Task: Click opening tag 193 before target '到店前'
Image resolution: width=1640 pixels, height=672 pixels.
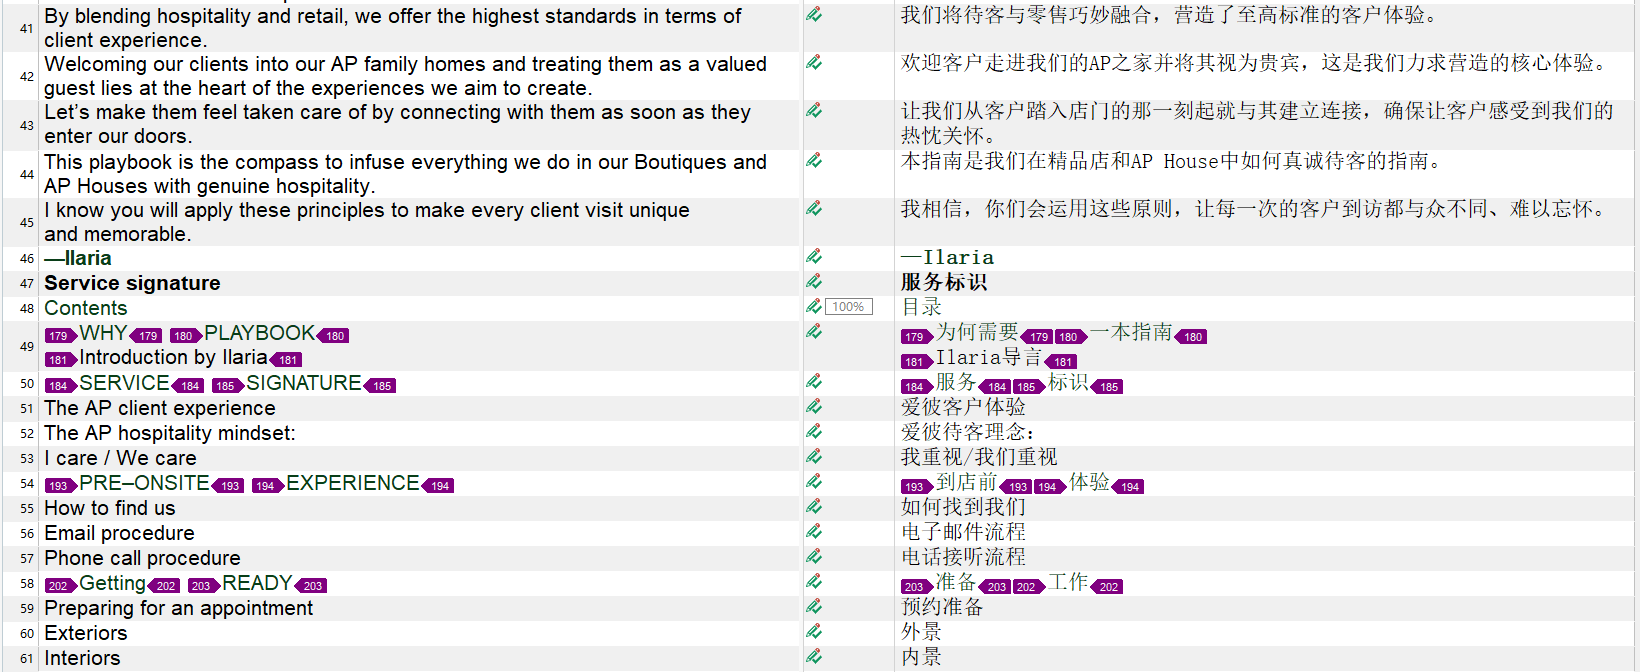Action: [917, 487]
